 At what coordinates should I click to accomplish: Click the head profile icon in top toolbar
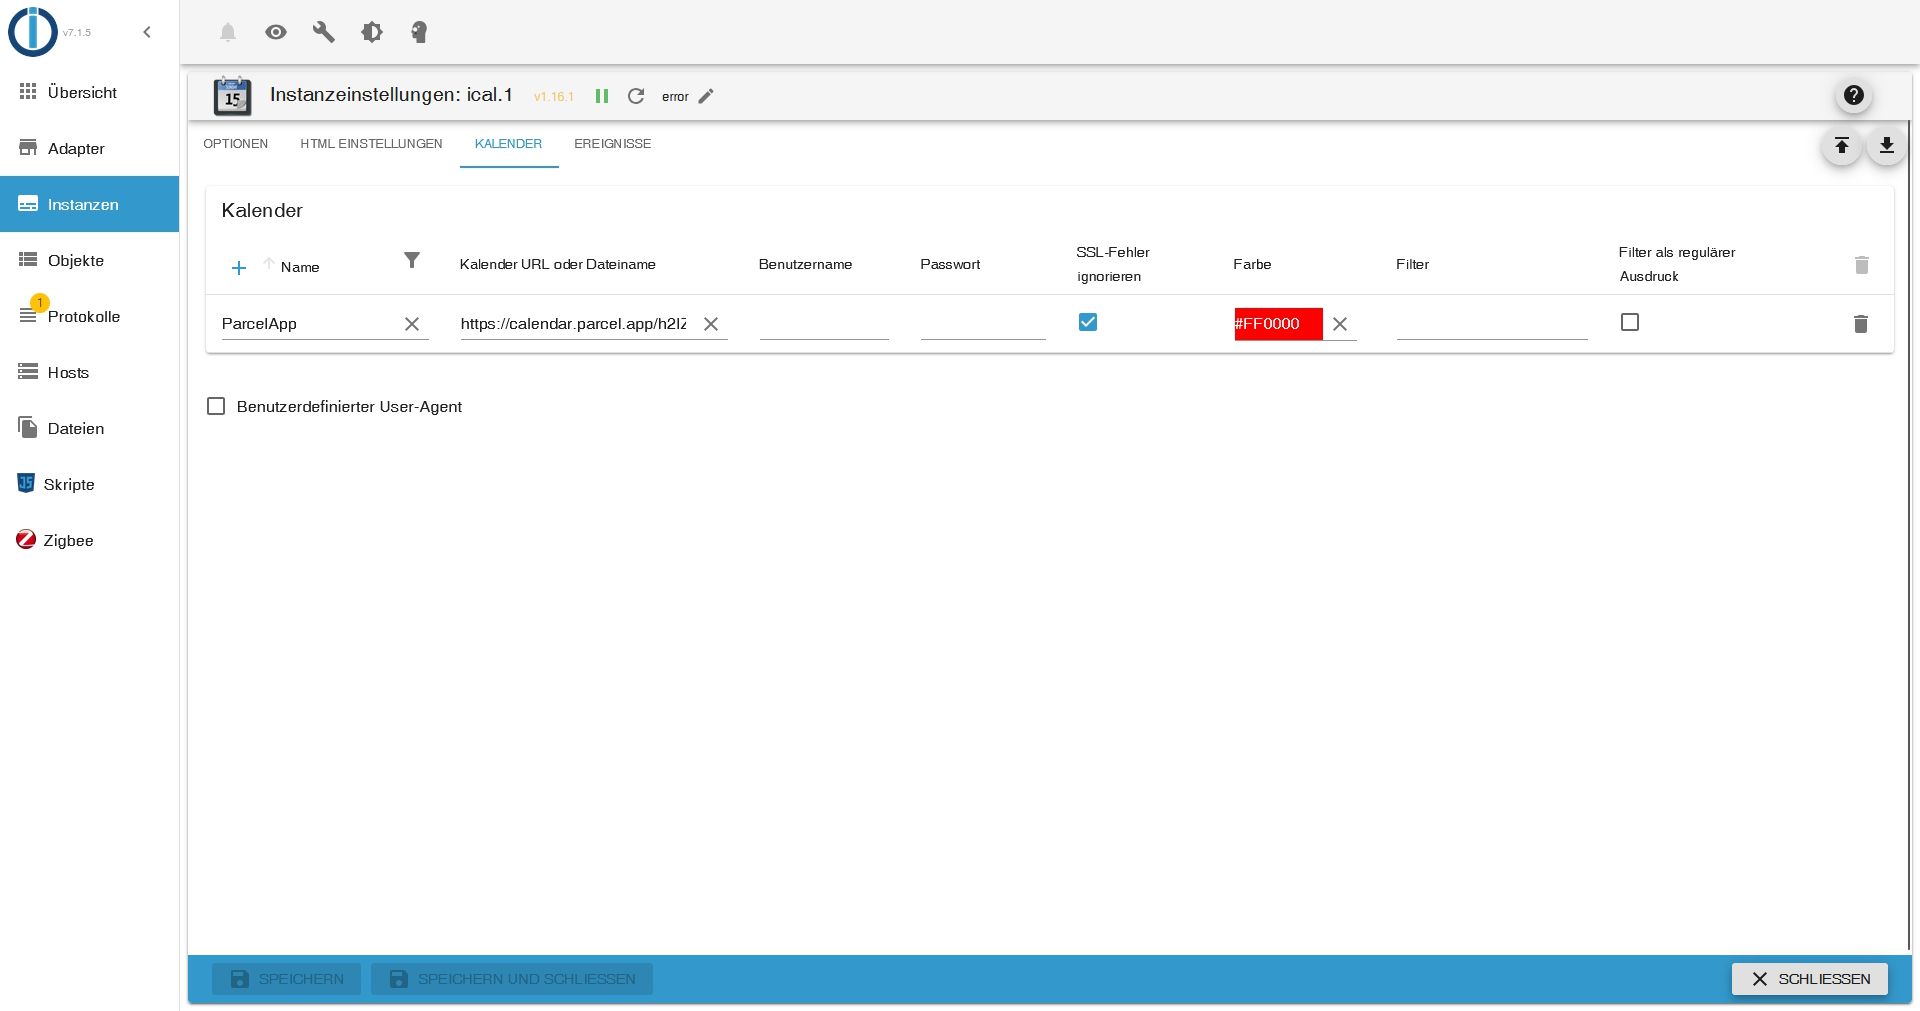click(419, 32)
